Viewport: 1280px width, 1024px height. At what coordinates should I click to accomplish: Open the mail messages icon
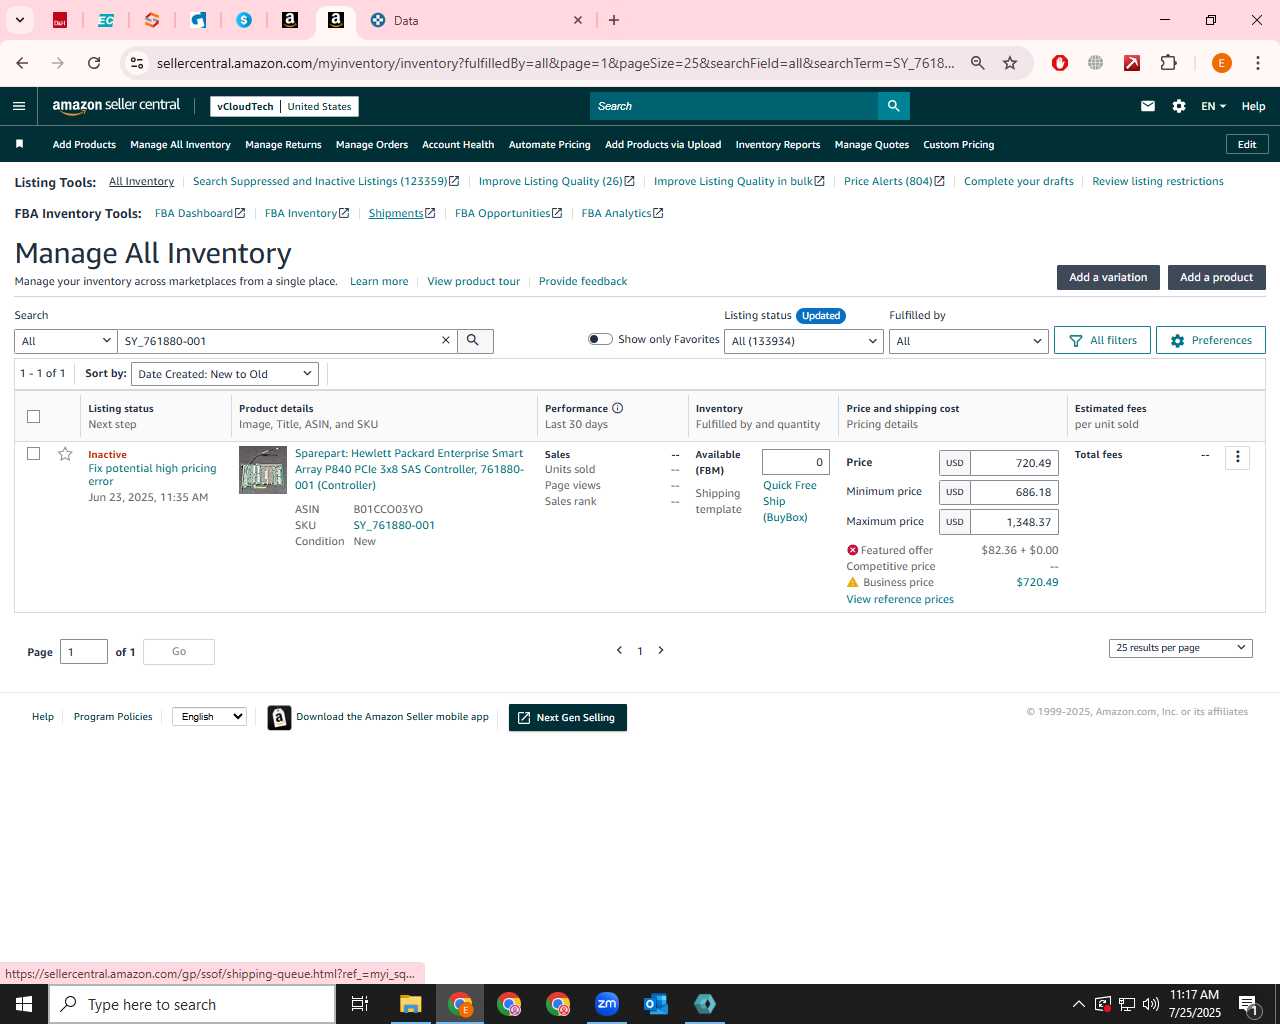[x=1148, y=106]
